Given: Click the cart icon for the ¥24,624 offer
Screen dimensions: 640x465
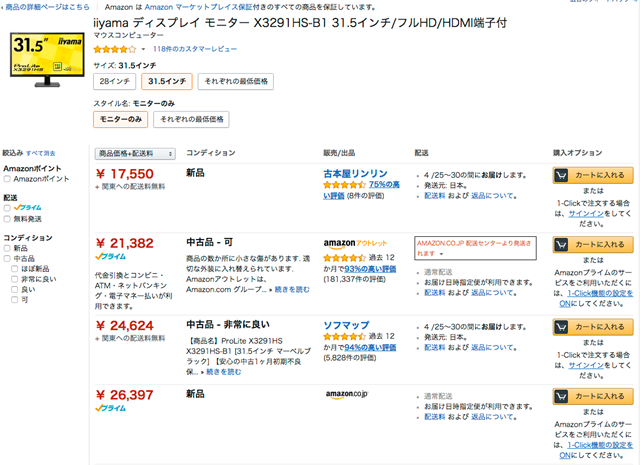Looking at the screenshot, I should click(x=563, y=327).
